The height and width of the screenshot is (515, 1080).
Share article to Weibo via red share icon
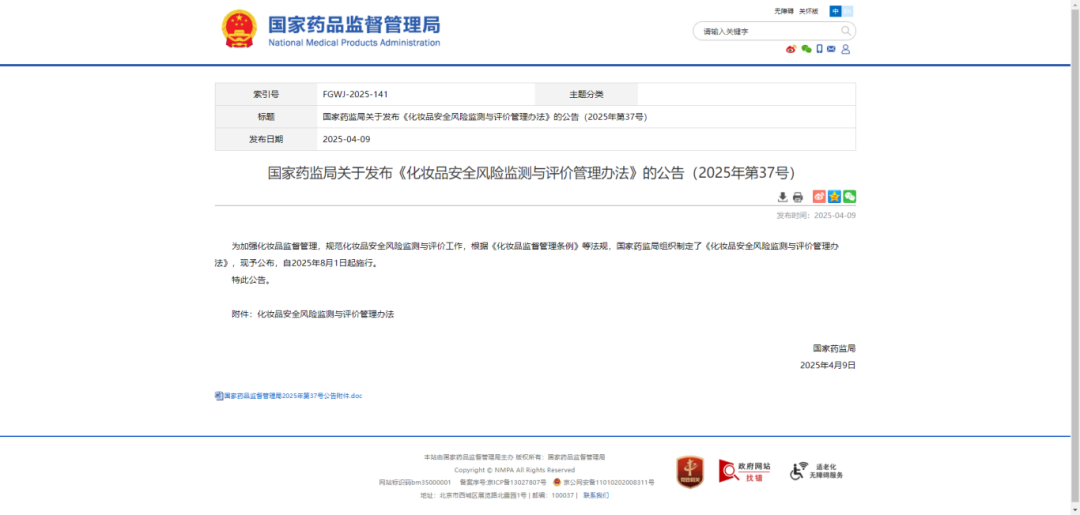click(819, 197)
